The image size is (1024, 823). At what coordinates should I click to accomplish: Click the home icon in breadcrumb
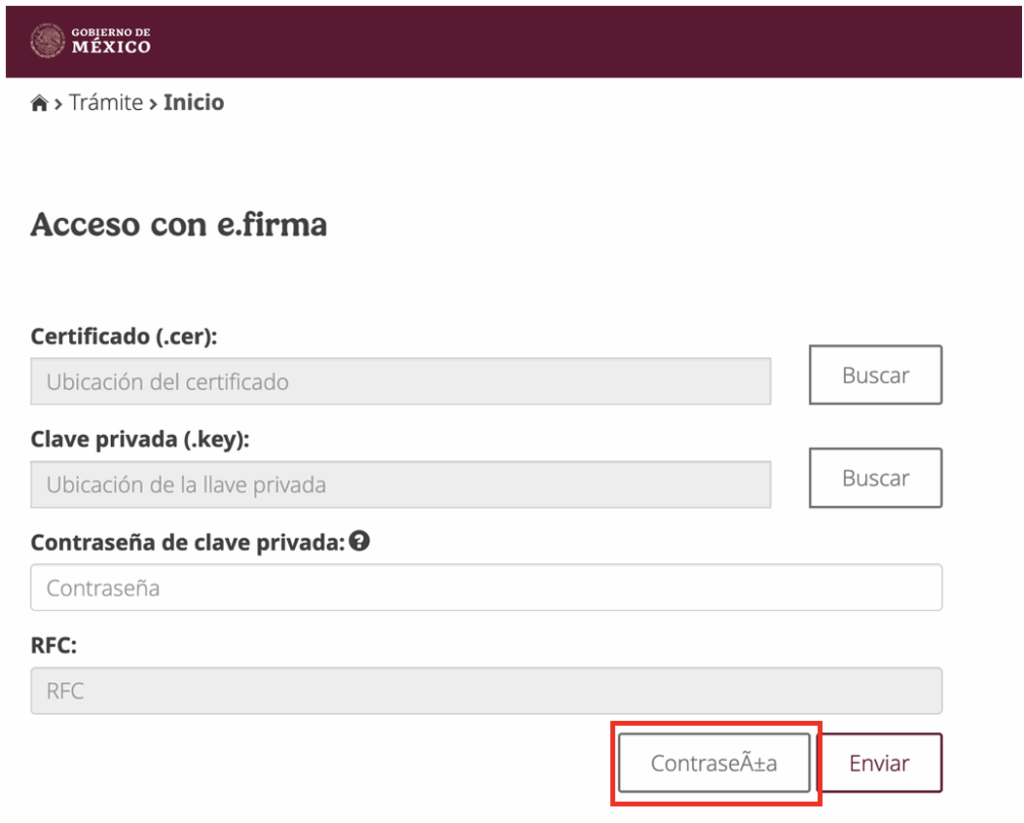point(38,101)
